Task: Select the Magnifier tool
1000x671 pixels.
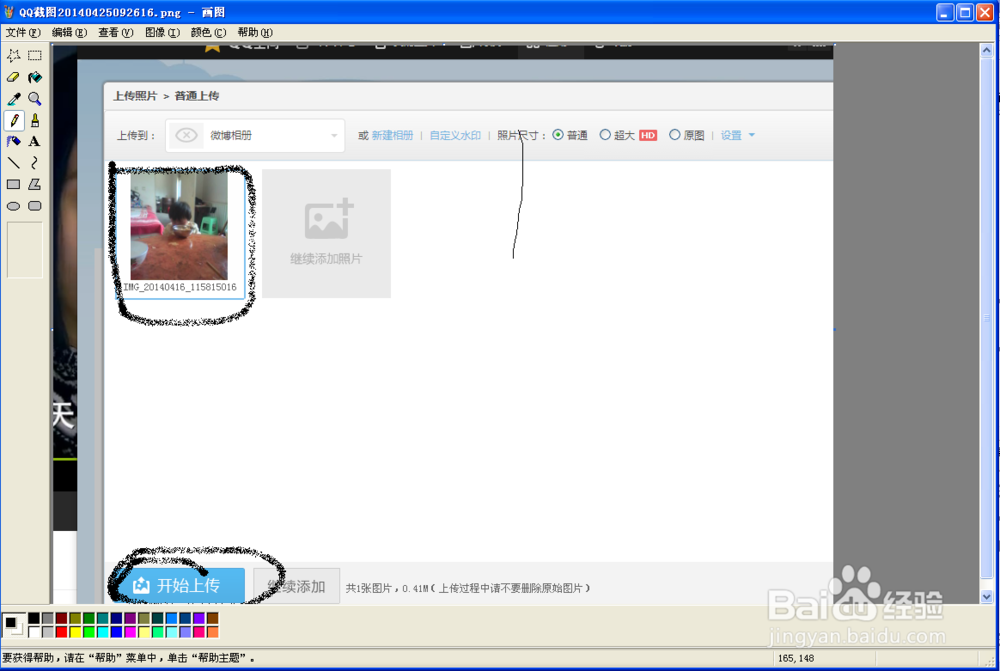Action: pos(34,99)
